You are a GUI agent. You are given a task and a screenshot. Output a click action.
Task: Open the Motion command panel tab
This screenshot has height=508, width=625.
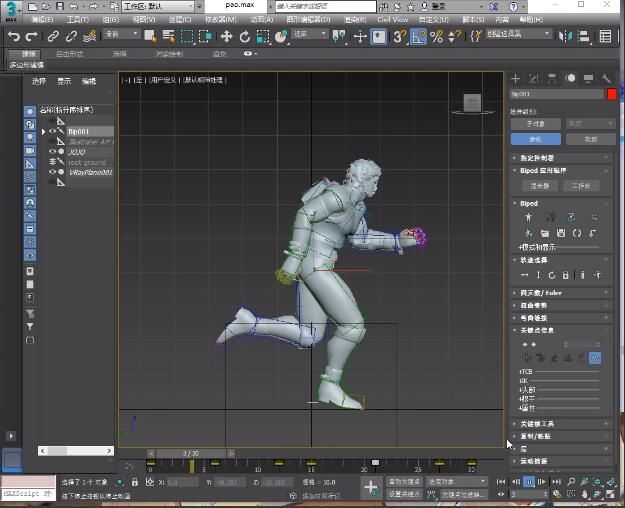pyautogui.click(x=570, y=79)
